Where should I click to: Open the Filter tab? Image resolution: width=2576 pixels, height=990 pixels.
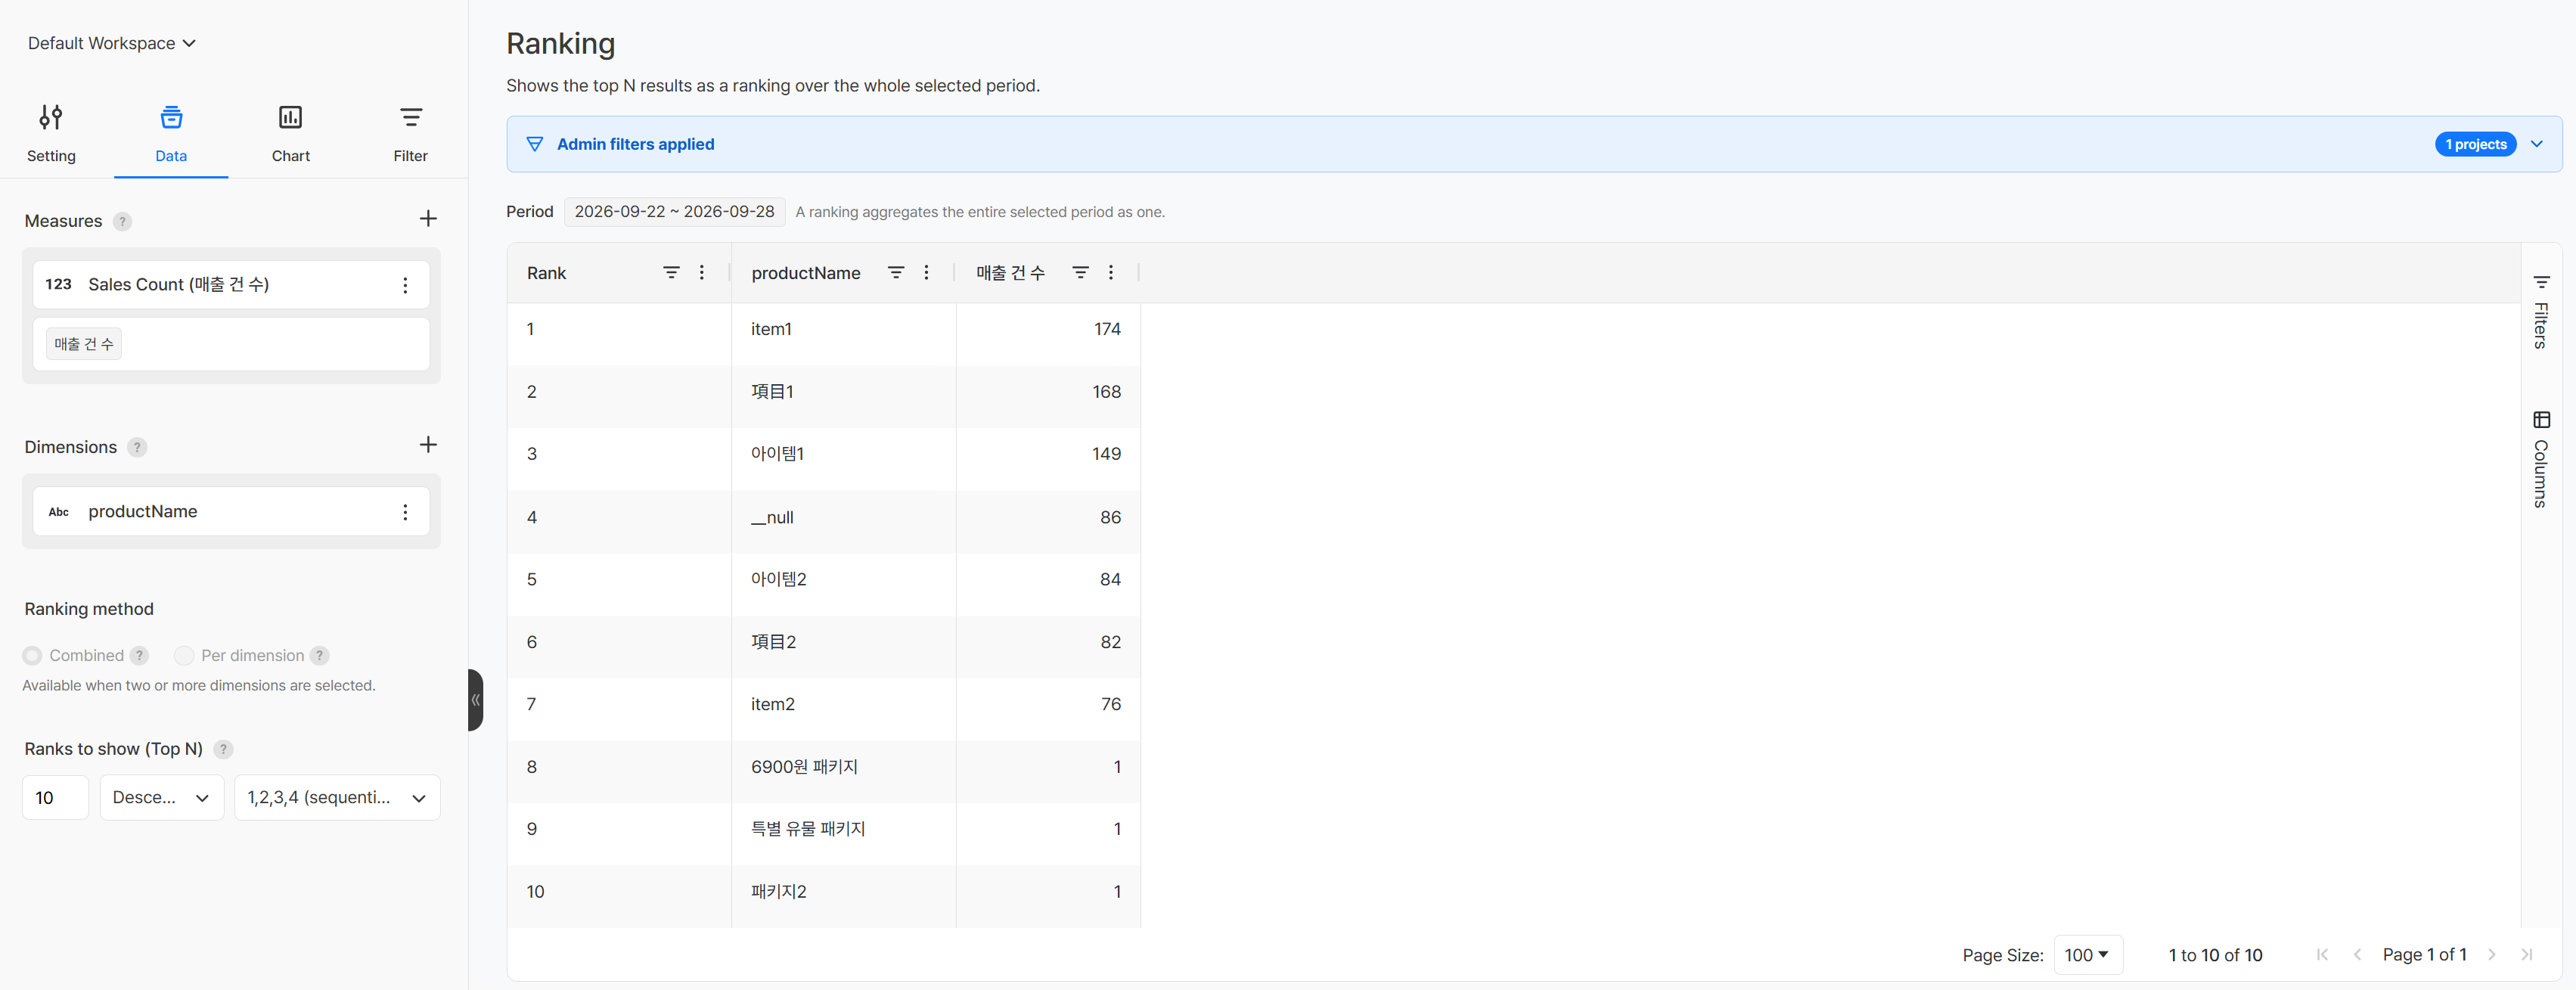(410, 134)
